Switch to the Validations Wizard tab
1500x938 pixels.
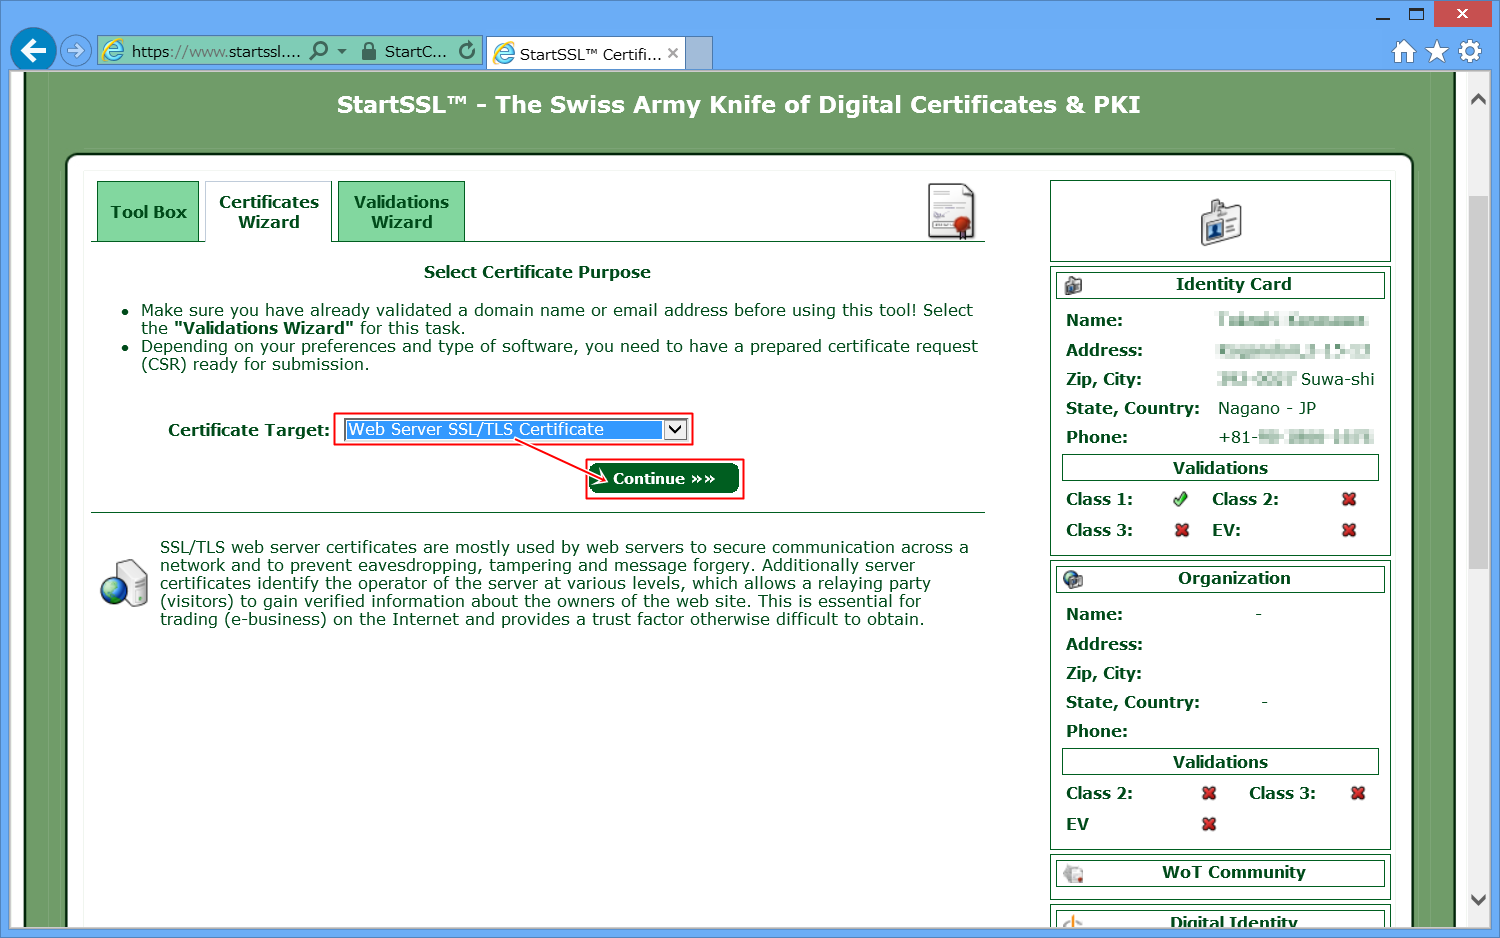[401, 212]
